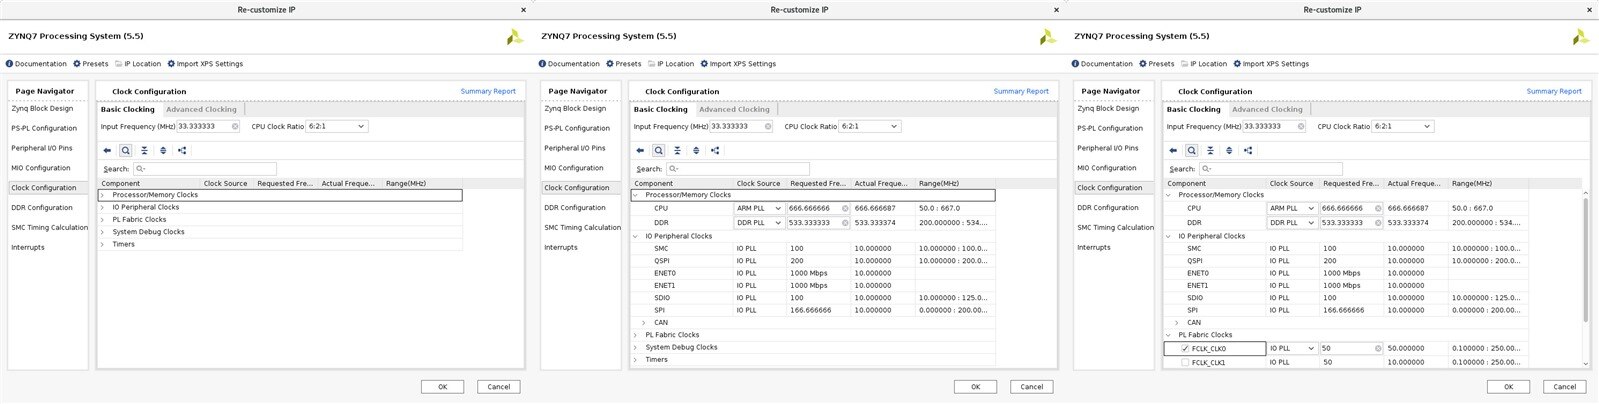
Task: Clear the CPU requested frequency in middle dialog
Action: pyautogui.click(x=845, y=209)
